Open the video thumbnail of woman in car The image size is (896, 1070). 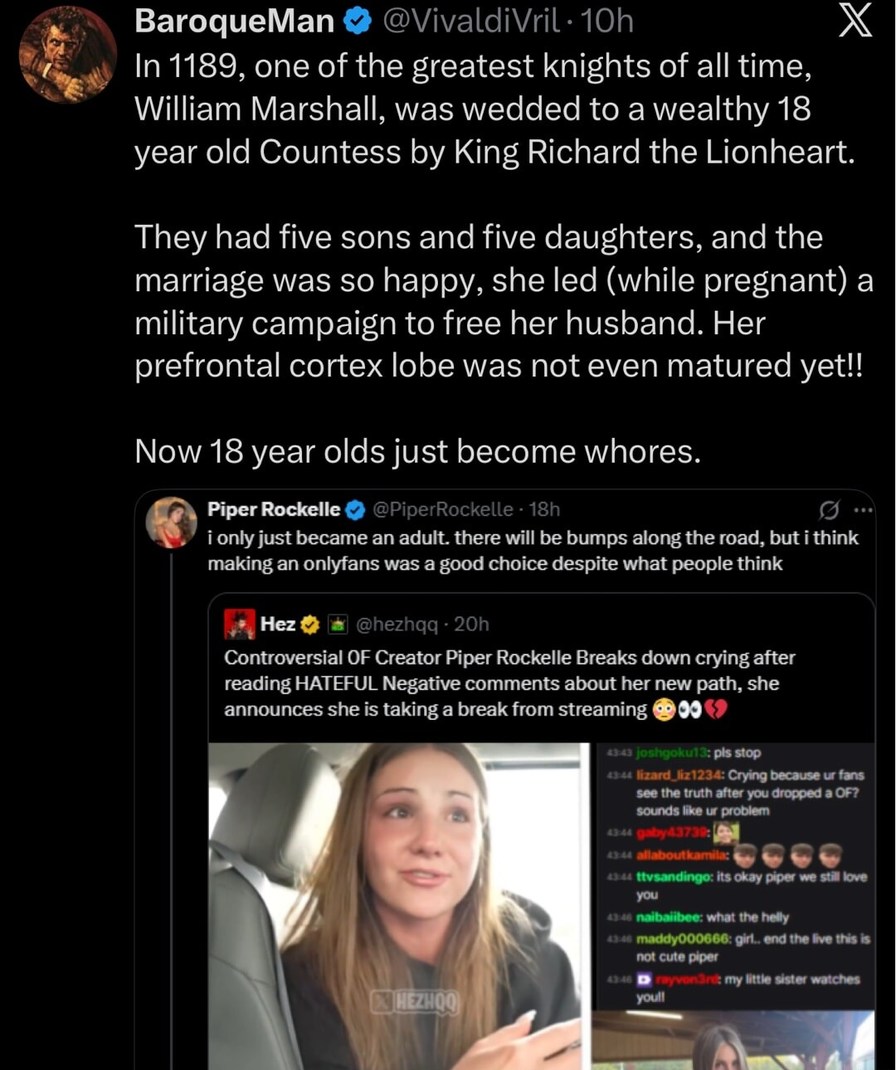tap(394, 905)
